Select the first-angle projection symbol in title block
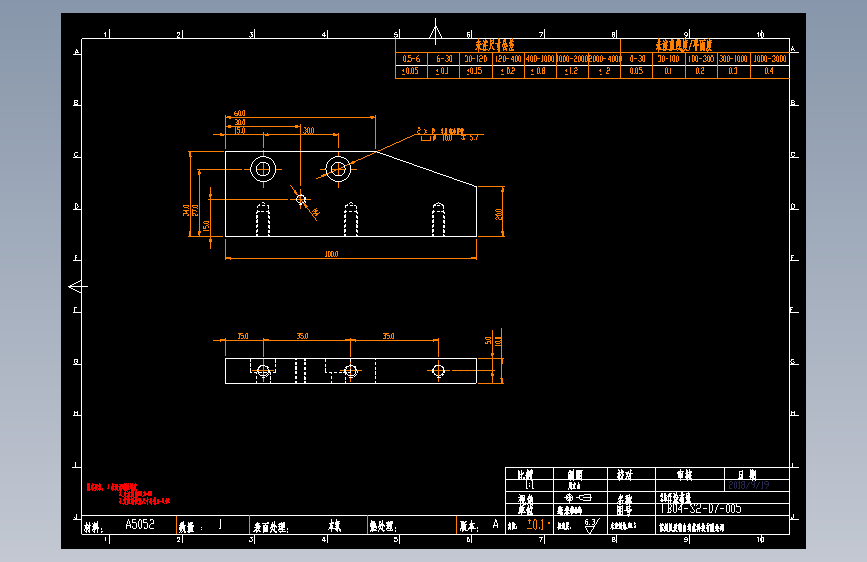 (x=577, y=498)
